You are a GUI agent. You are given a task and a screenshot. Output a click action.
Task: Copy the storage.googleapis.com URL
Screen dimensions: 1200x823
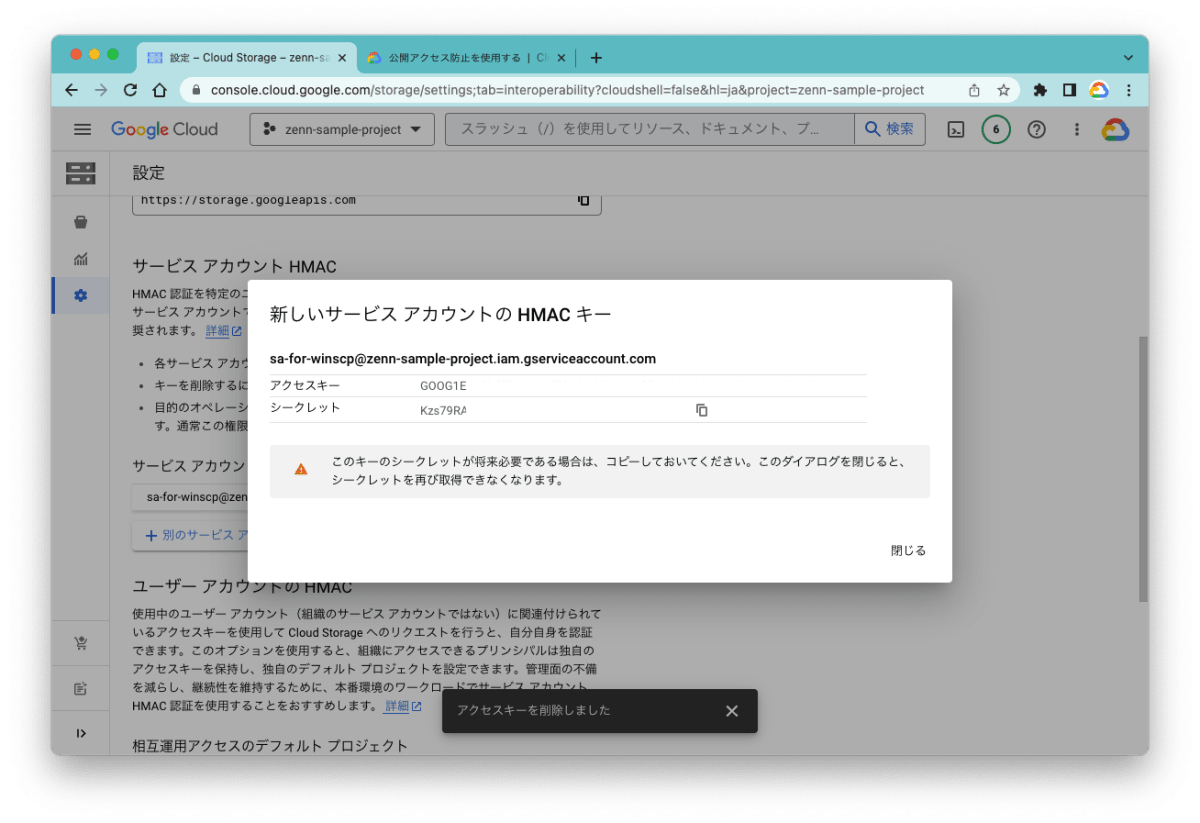click(x=583, y=200)
